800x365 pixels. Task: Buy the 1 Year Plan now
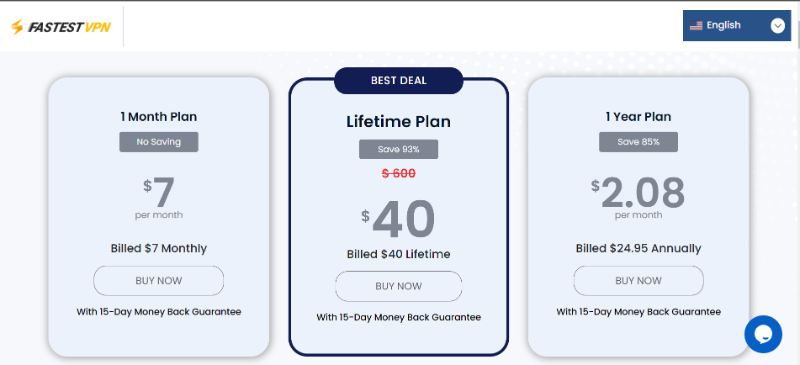coord(638,281)
